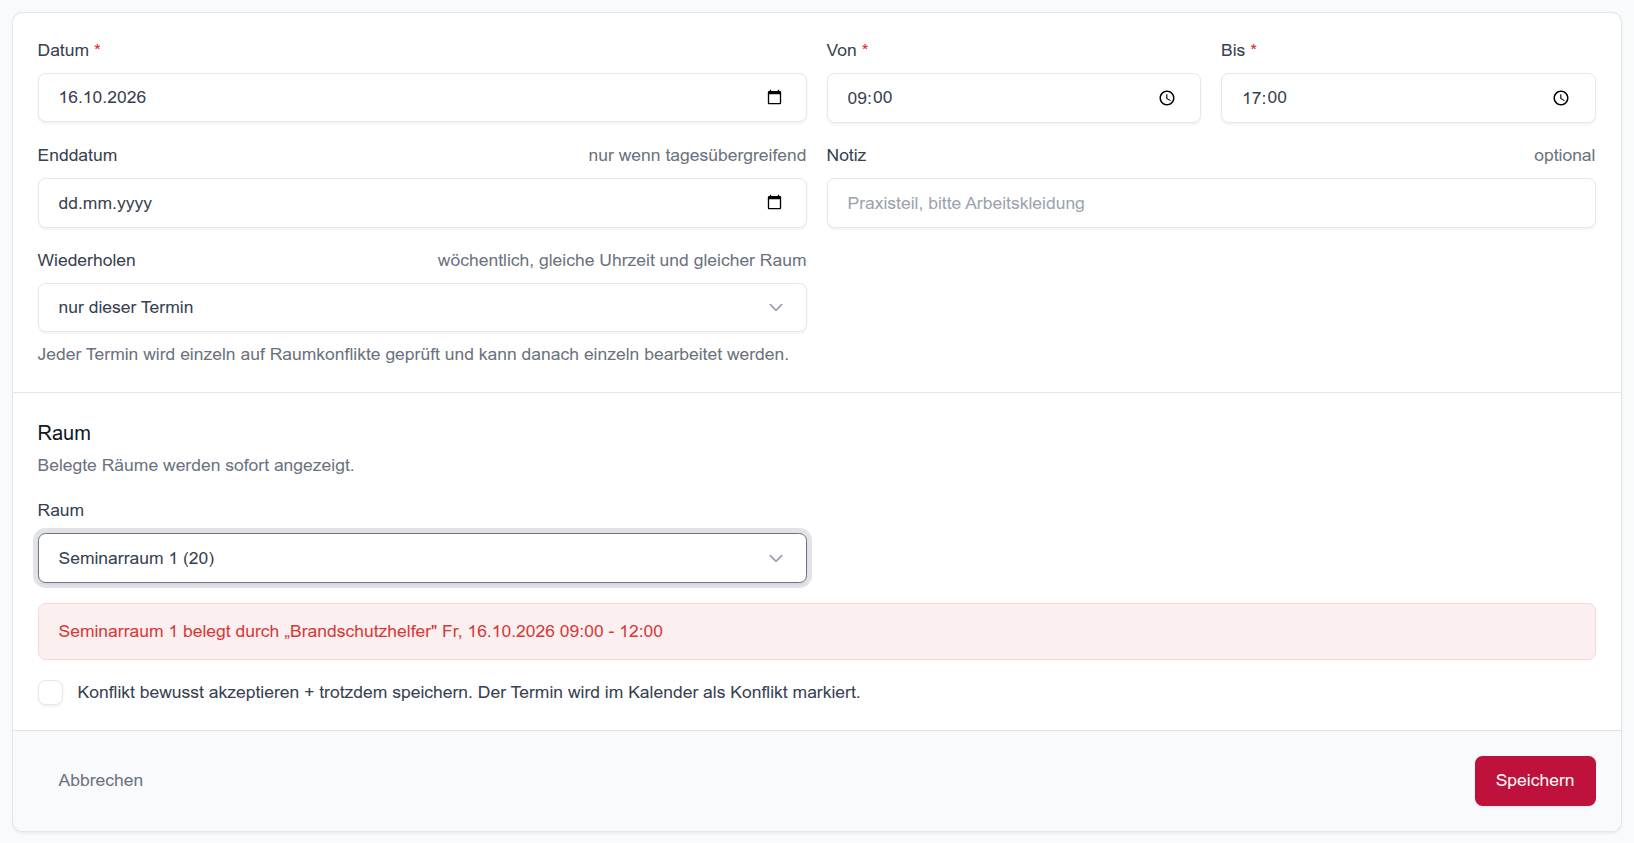Click the dd.mm.yyyy Enddatum placeholder

[105, 203]
